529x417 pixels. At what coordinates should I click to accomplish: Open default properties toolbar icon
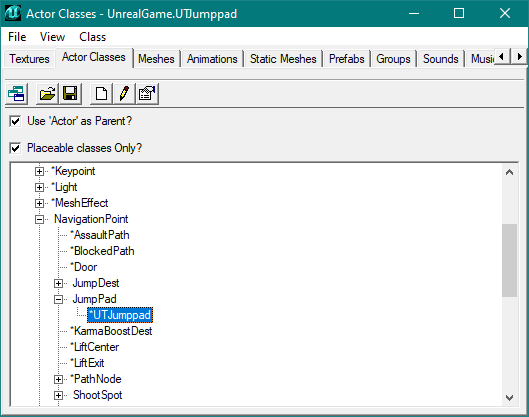[x=147, y=93]
